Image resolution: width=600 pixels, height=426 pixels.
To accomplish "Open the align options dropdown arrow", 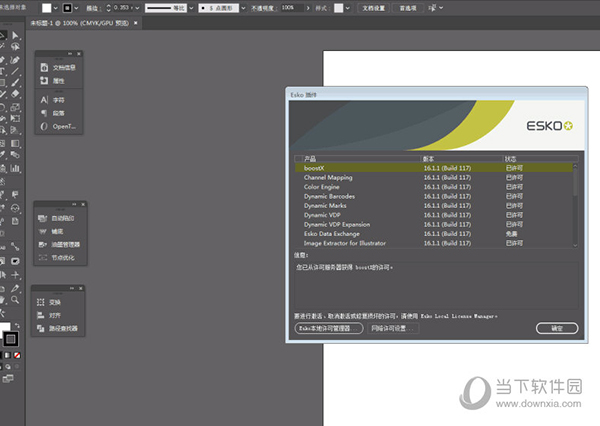I will pyautogui.click(x=441, y=8).
